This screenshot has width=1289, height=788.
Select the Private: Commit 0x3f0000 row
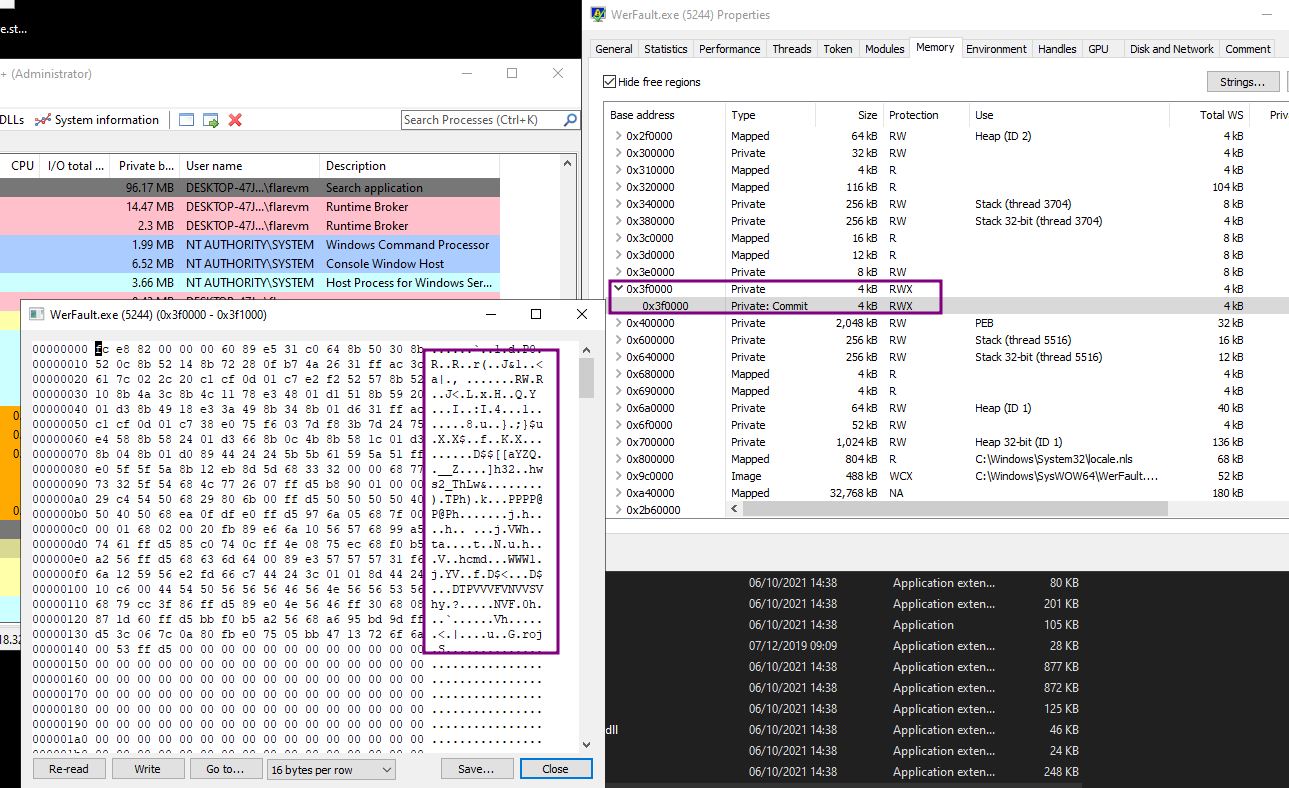coord(946,306)
